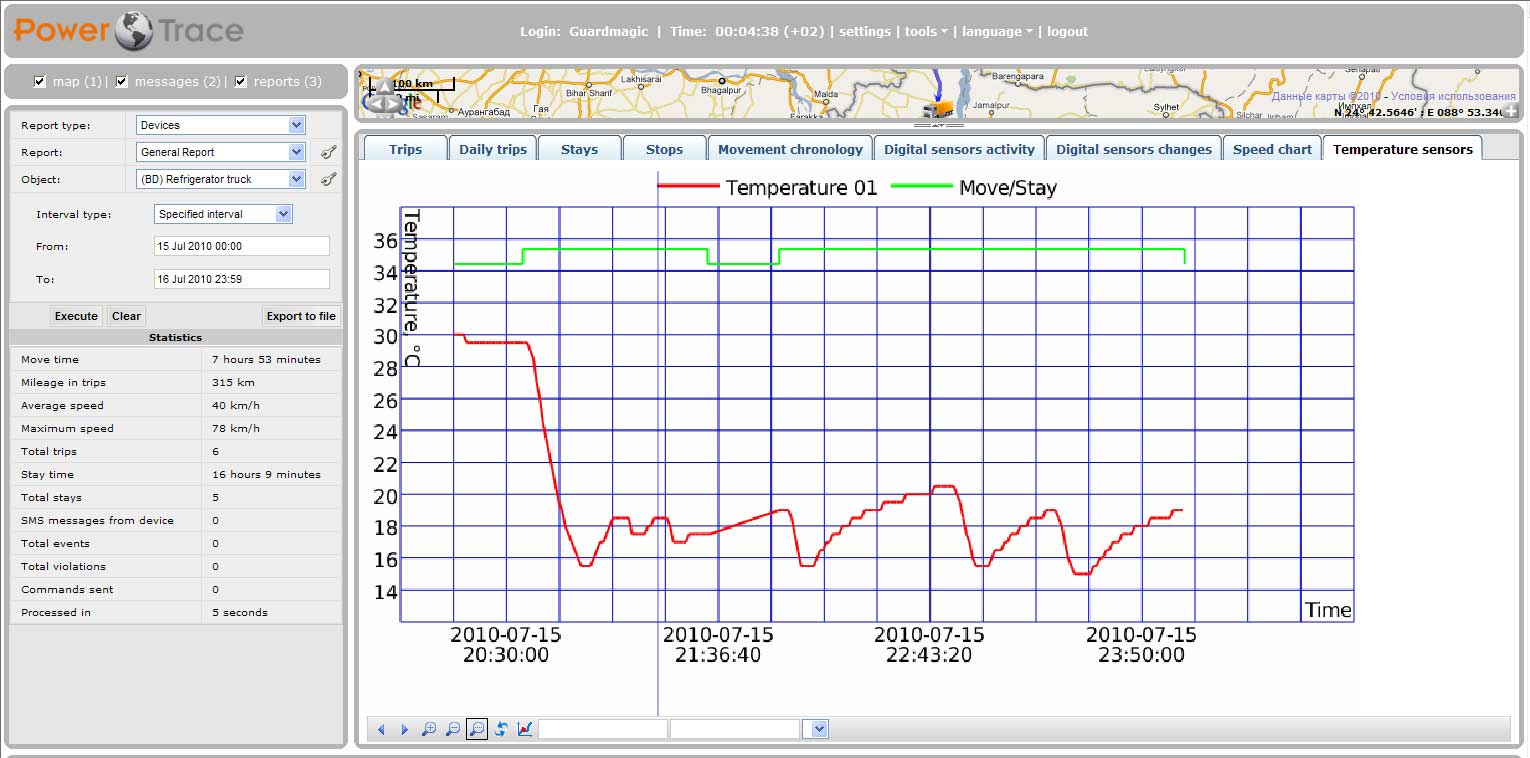Switch to the Speed chart tab

(1271, 149)
